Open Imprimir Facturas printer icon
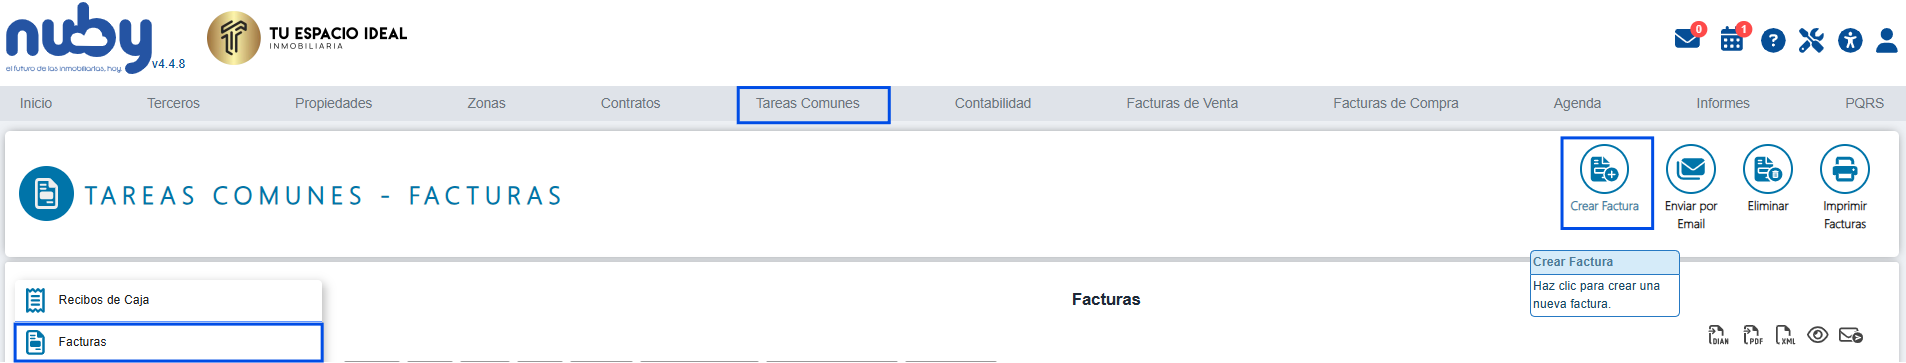The height and width of the screenshot is (363, 1906). click(1845, 170)
